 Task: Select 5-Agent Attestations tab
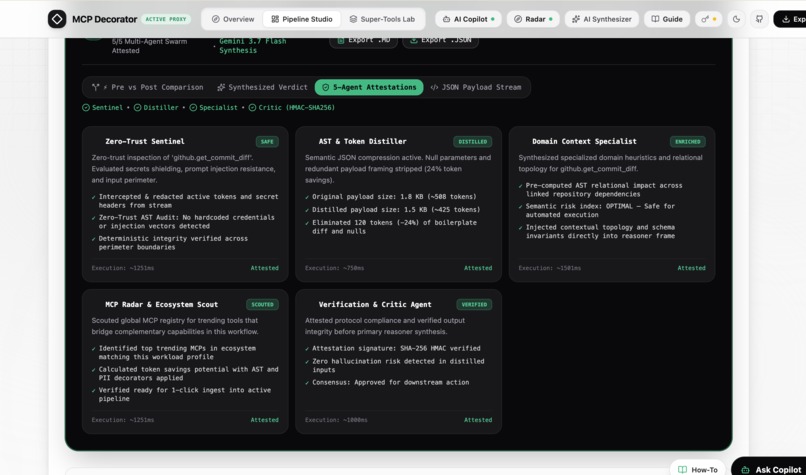point(369,87)
